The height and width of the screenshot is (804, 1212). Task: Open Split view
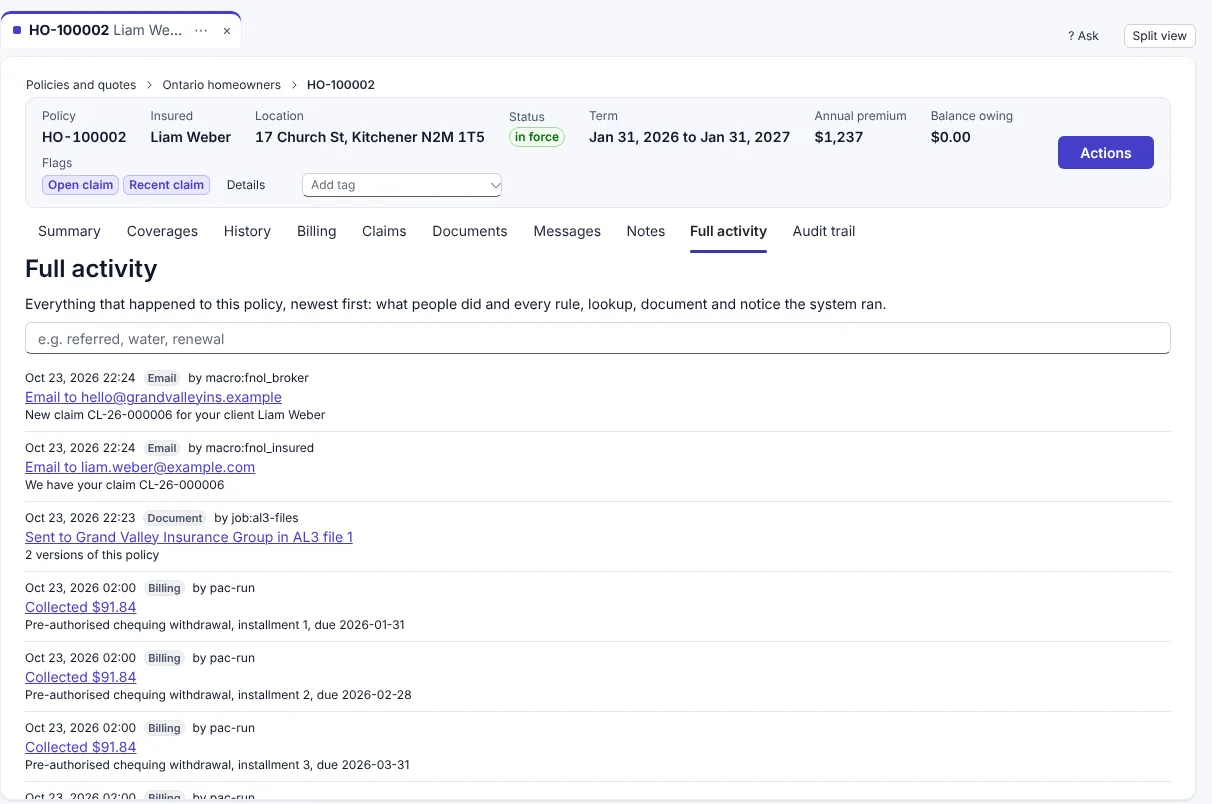click(x=1159, y=36)
